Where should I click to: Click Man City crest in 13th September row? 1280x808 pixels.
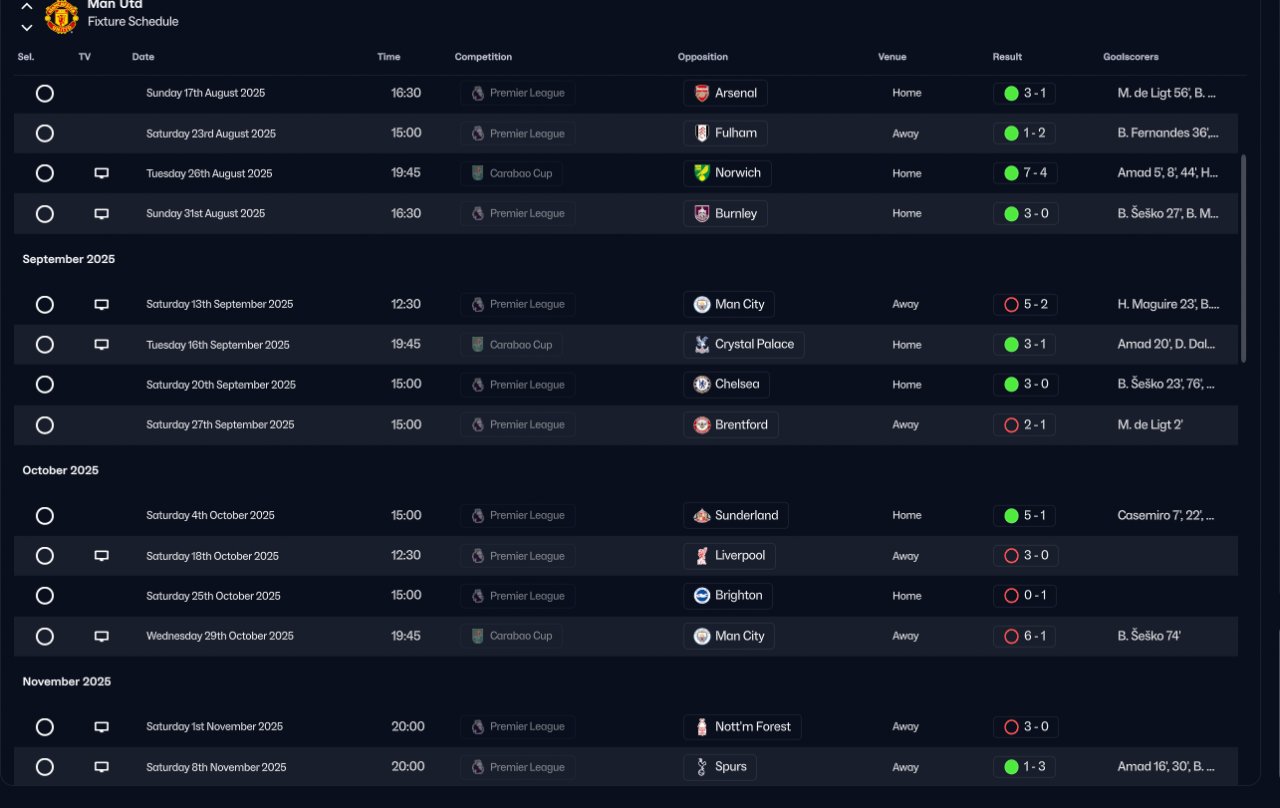(x=702, y=304)
